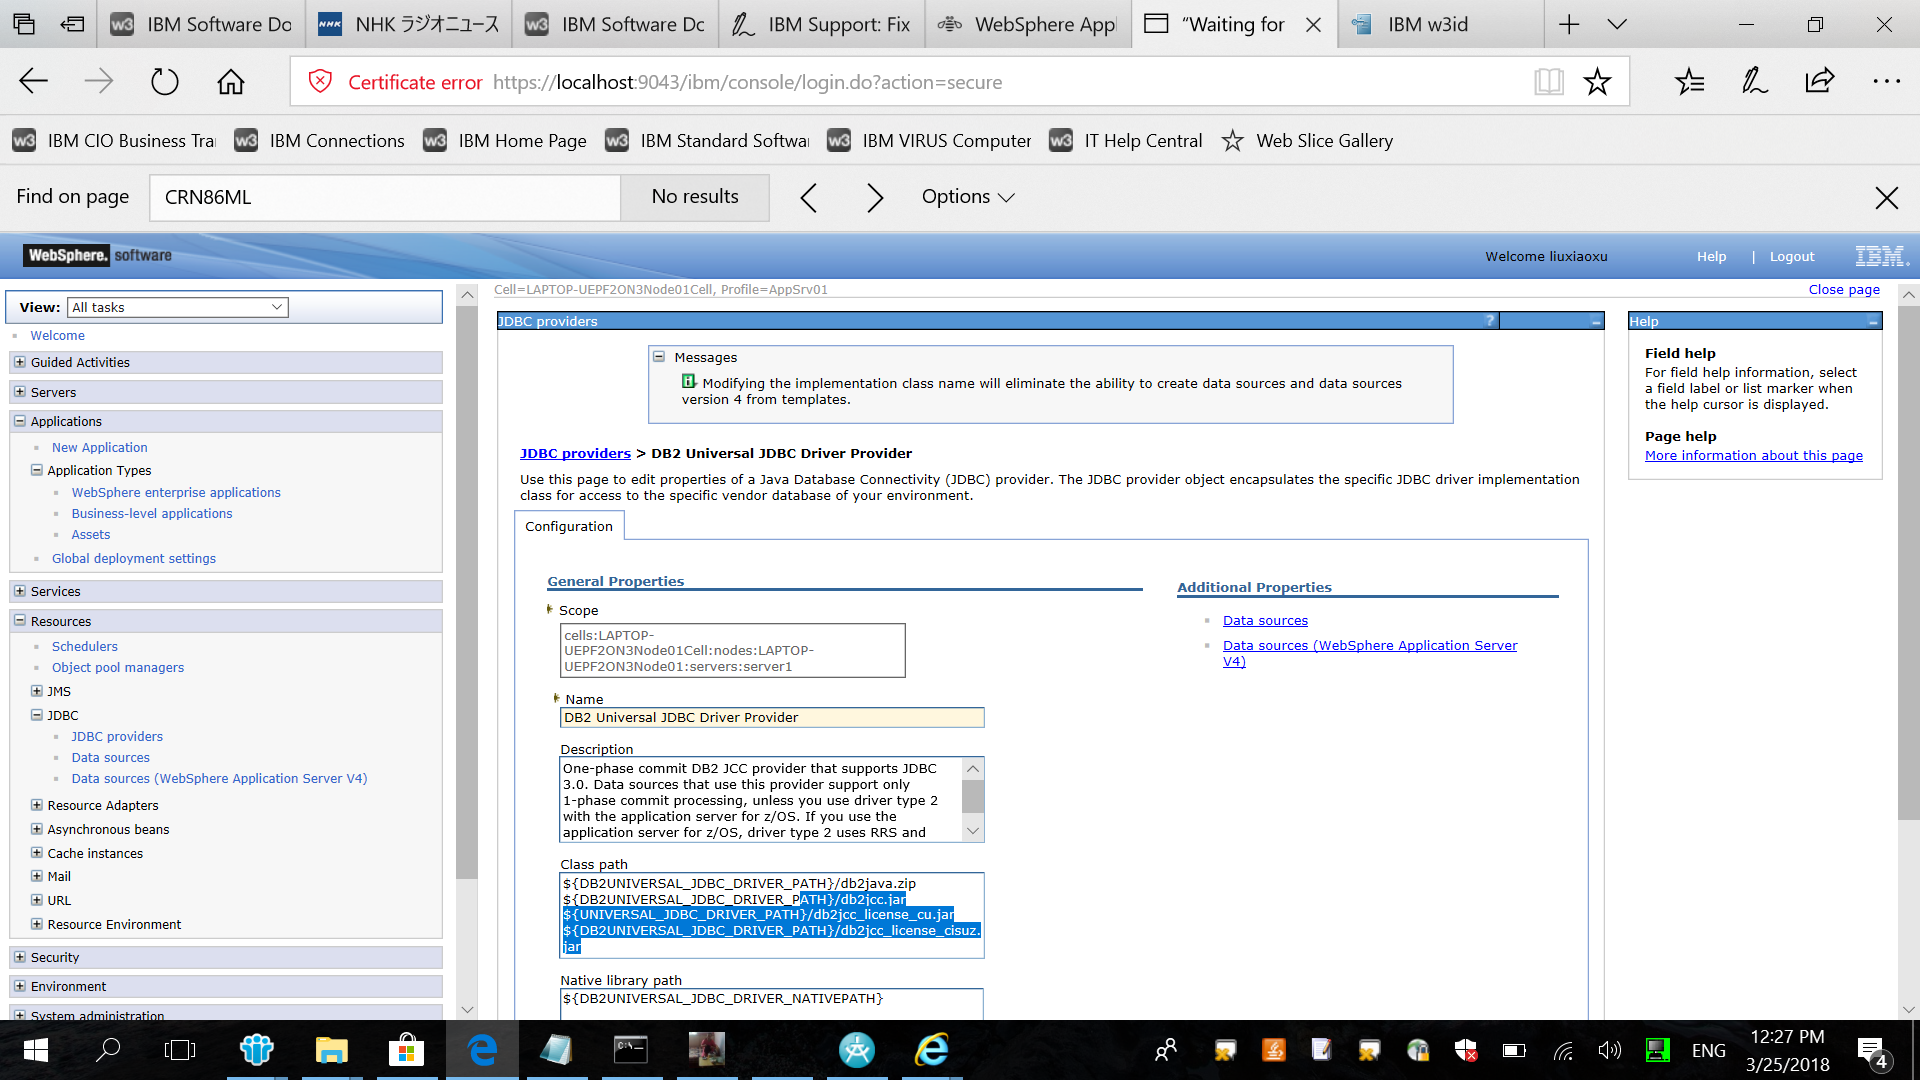This screenshot has width=1920, height=1080.
Task: Switch to WebSphere Appl tab
Action: coord(1029,25)
